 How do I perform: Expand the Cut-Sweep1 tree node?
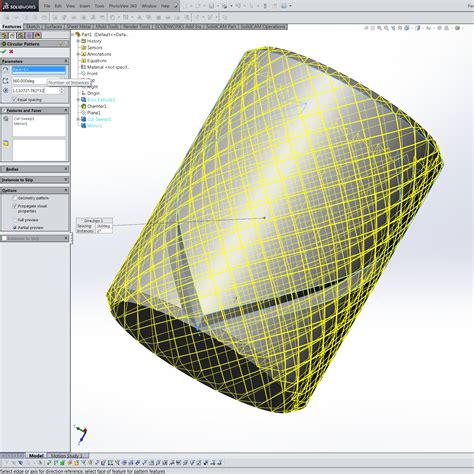78,119
